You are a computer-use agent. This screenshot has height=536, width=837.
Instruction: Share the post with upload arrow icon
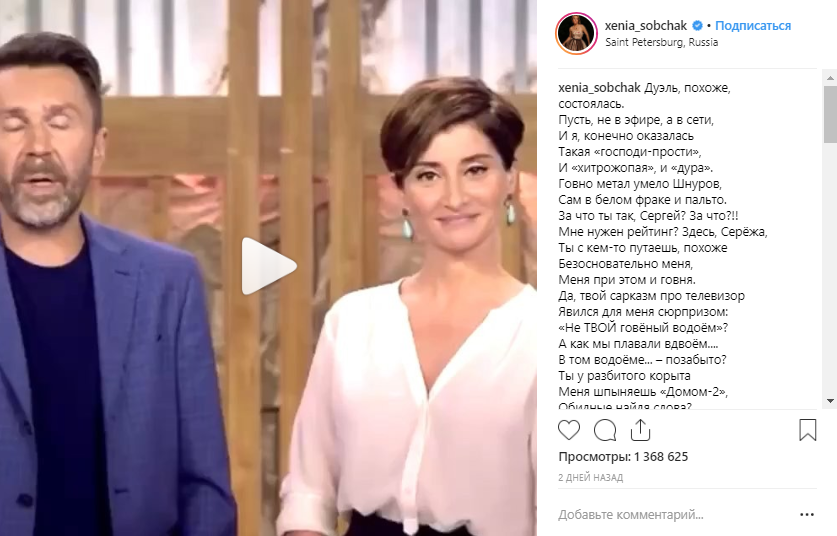640,430
